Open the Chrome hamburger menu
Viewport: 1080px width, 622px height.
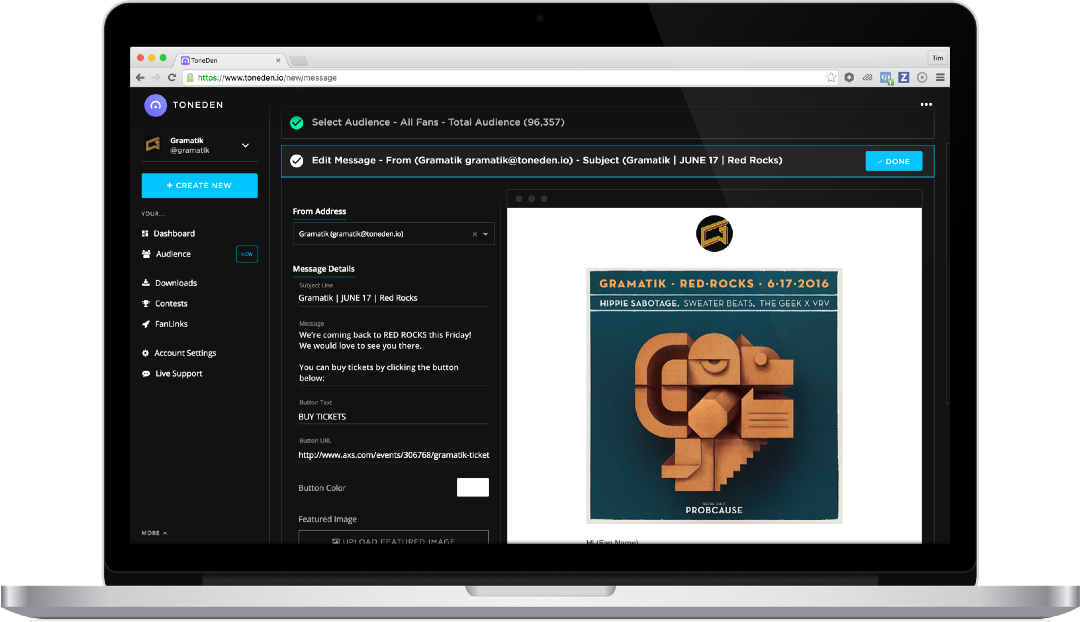click(x=940, y=78)
